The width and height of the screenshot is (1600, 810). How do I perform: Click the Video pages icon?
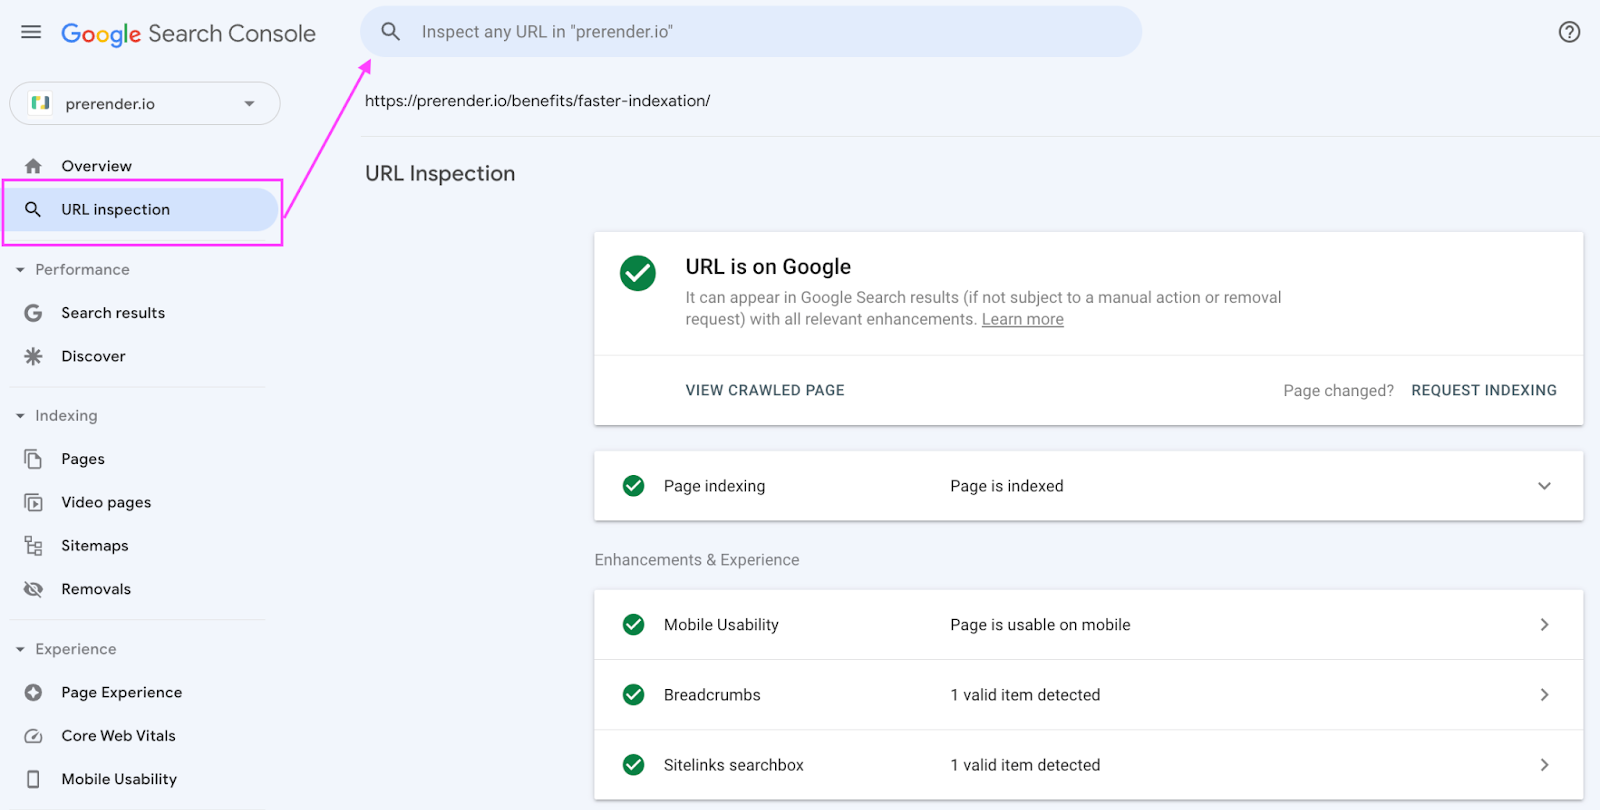(33, 502)
